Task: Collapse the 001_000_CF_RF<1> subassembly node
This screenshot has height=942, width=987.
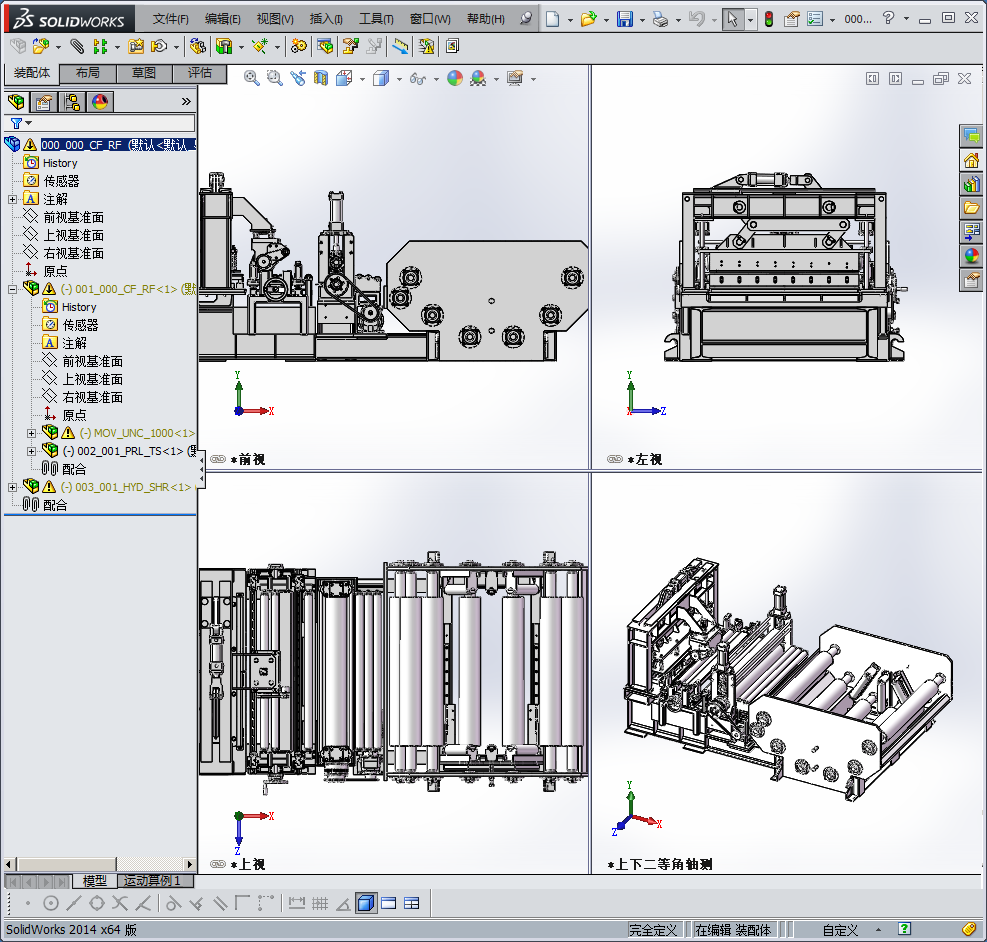Action: [x=12, y=289]
